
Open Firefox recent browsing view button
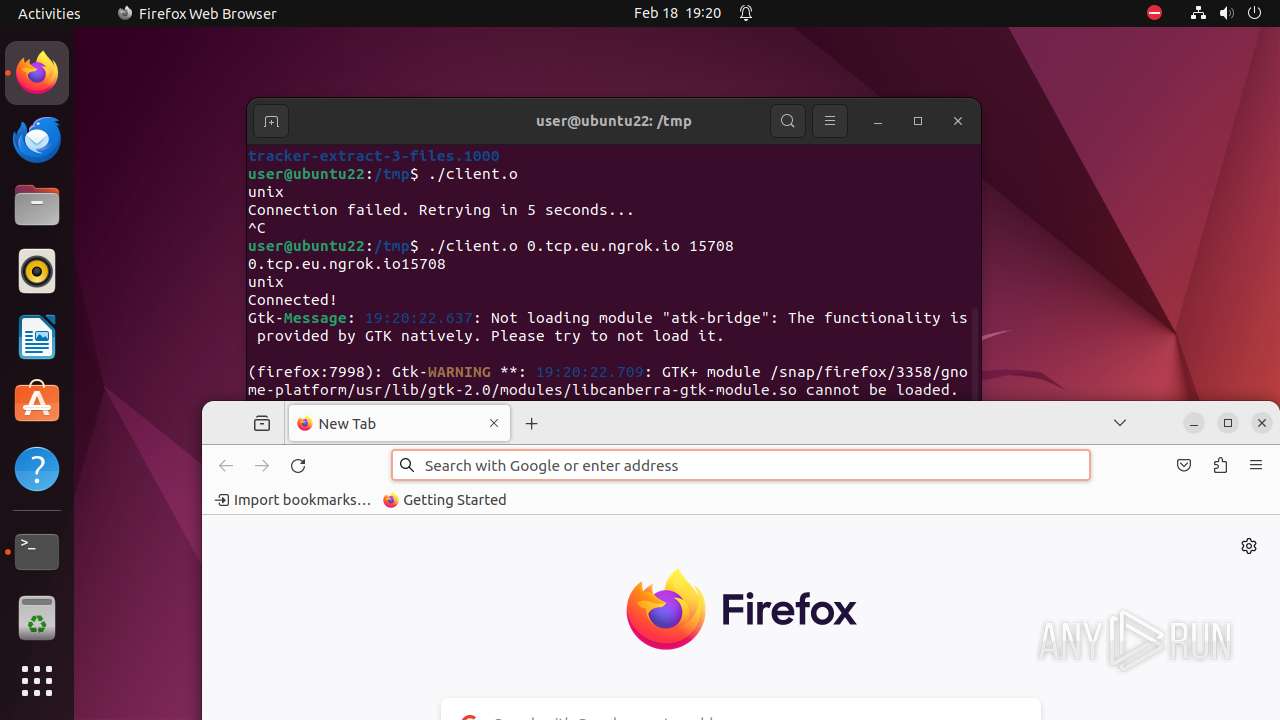point(262,423)
